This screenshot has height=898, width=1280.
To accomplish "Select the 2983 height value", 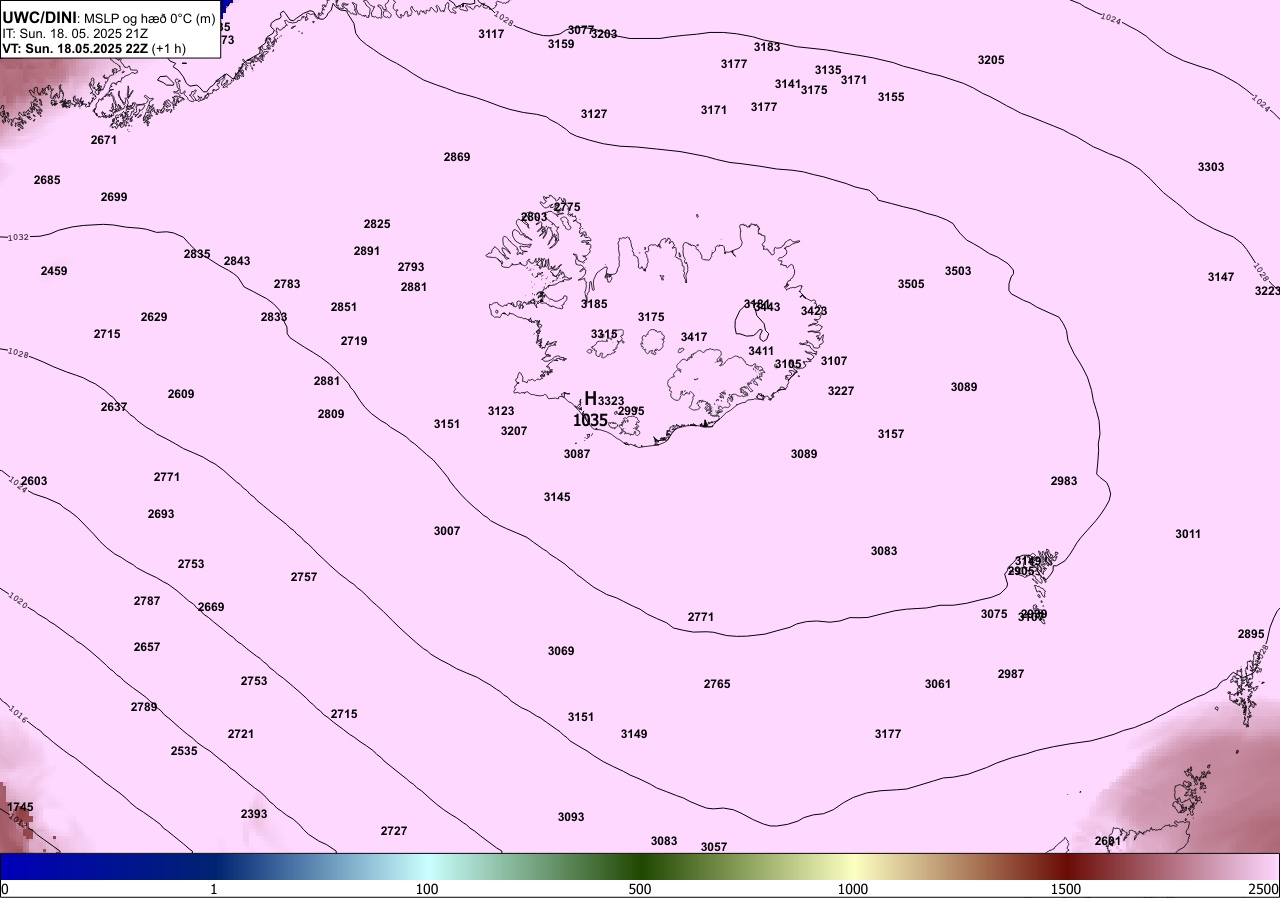I will [1064, 481].
